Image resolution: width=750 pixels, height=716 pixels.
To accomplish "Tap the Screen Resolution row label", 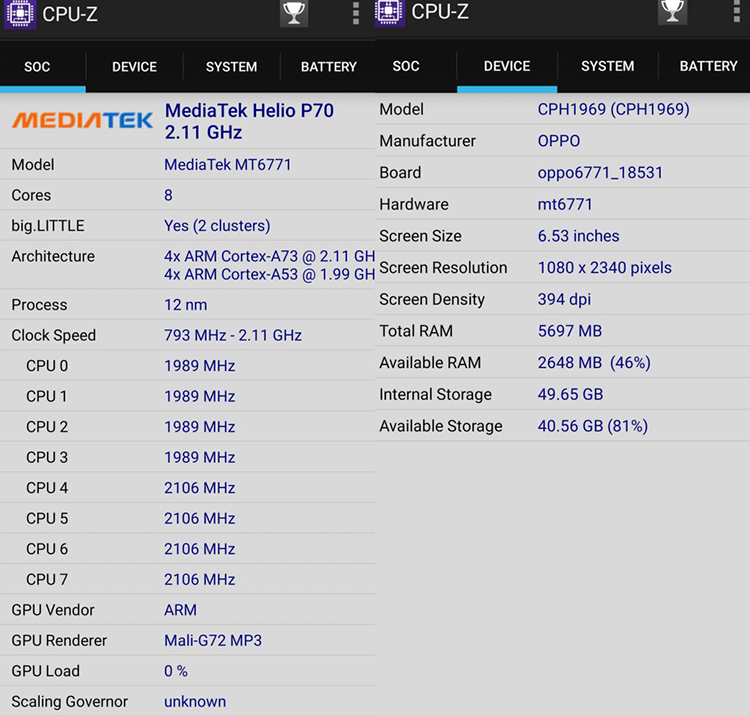I will [443, 268].
